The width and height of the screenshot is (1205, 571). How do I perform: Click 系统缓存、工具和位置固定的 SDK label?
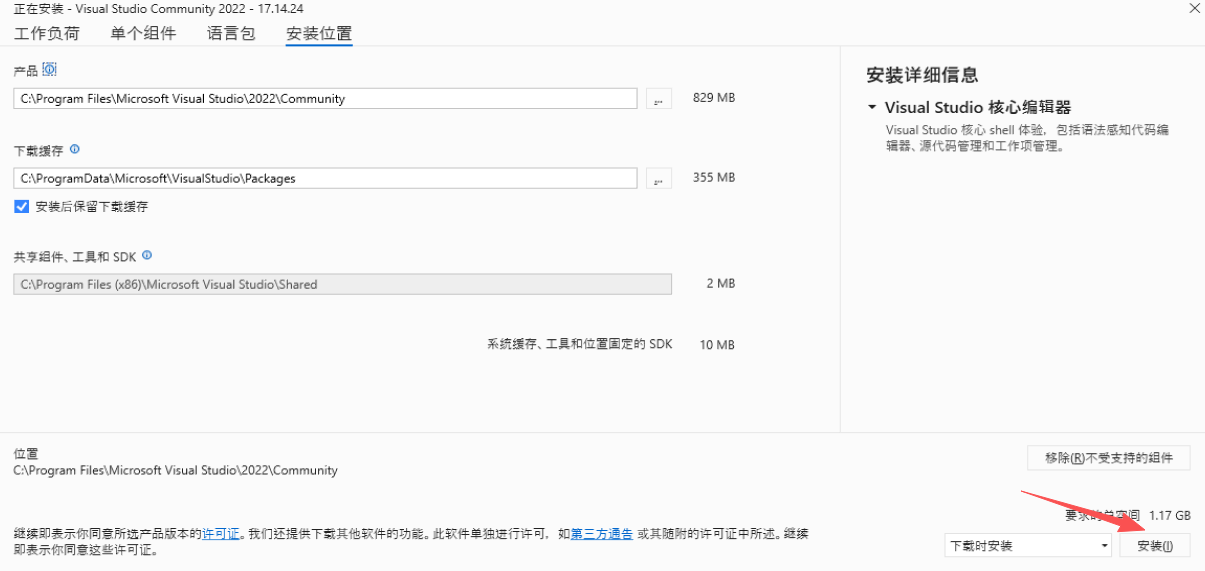pos(580,344)
